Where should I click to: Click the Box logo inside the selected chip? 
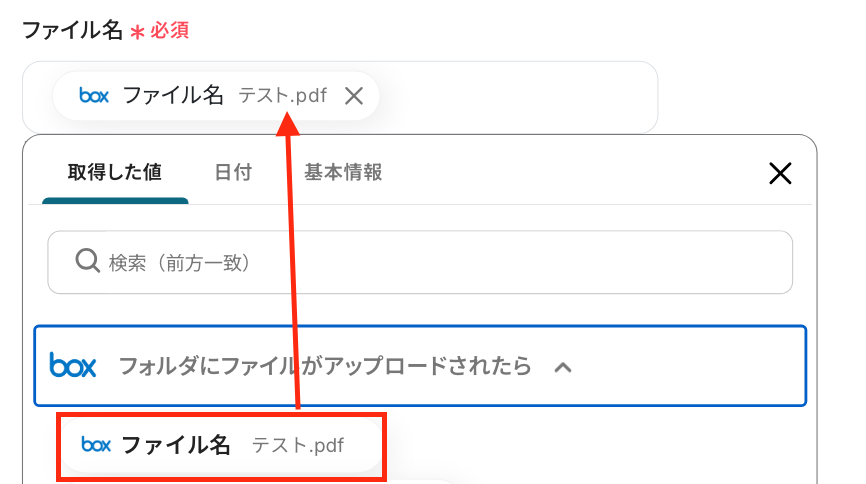[94, 96]
